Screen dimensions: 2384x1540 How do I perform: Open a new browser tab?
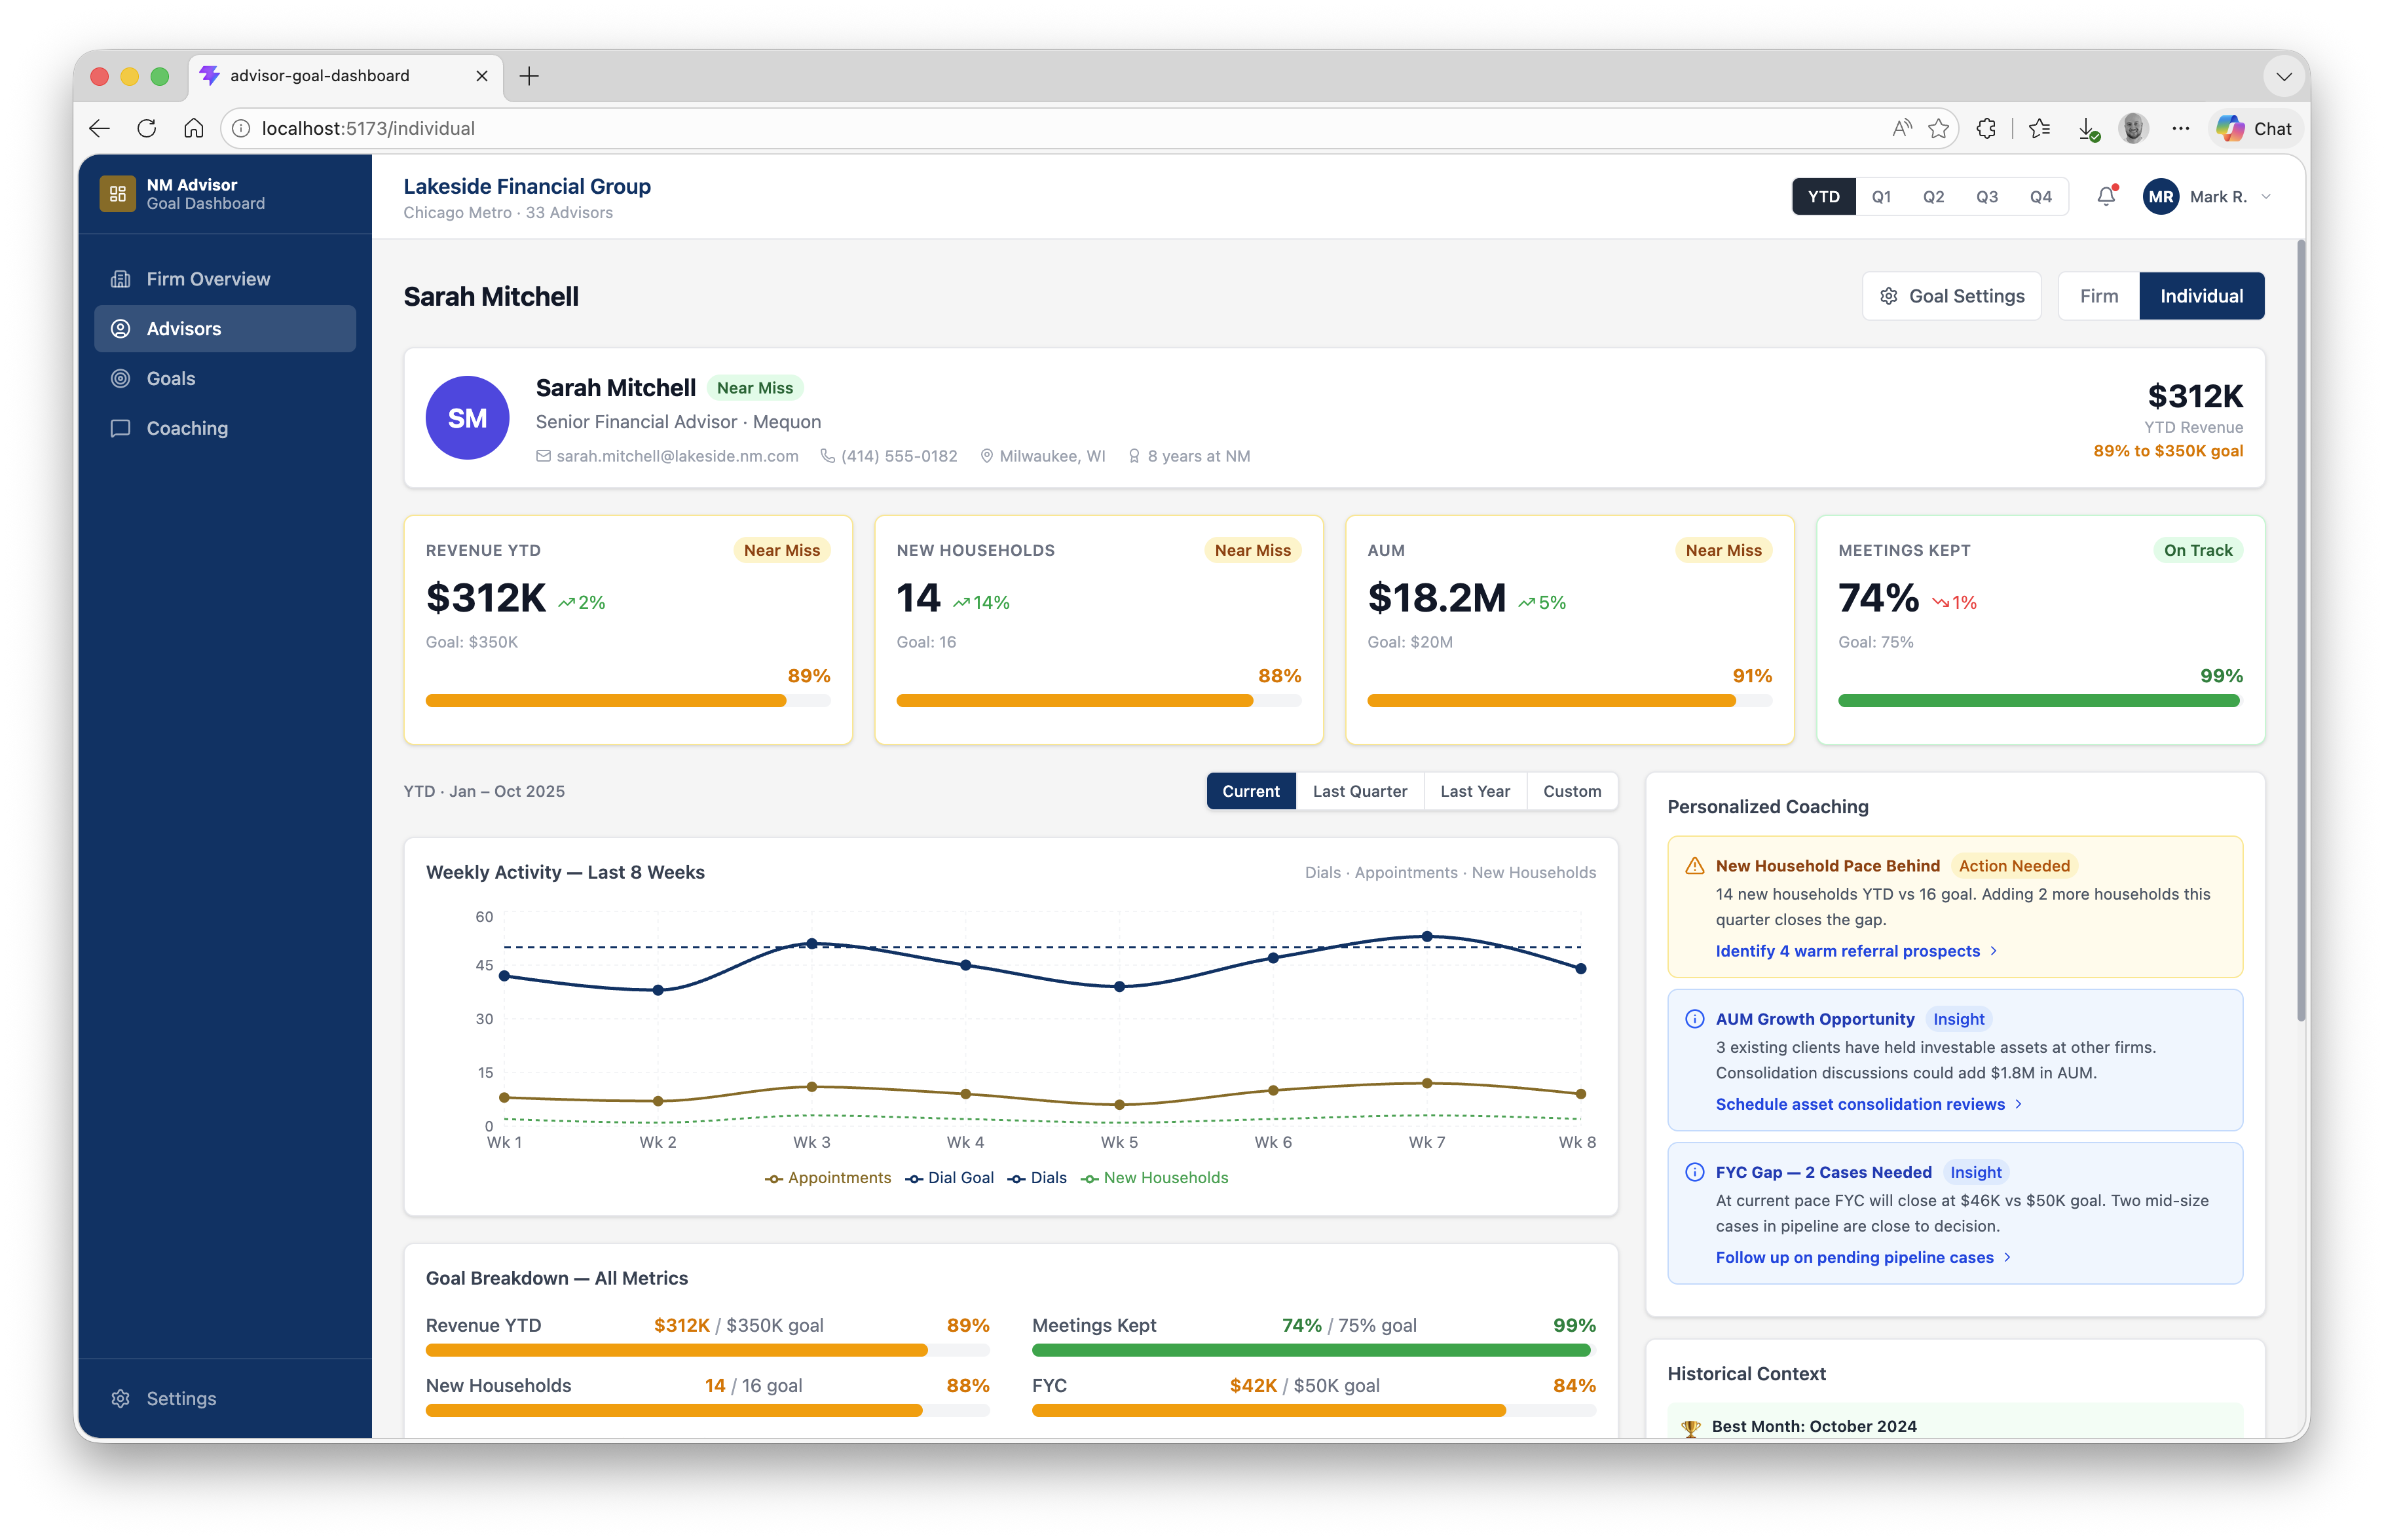click(529, 76)
